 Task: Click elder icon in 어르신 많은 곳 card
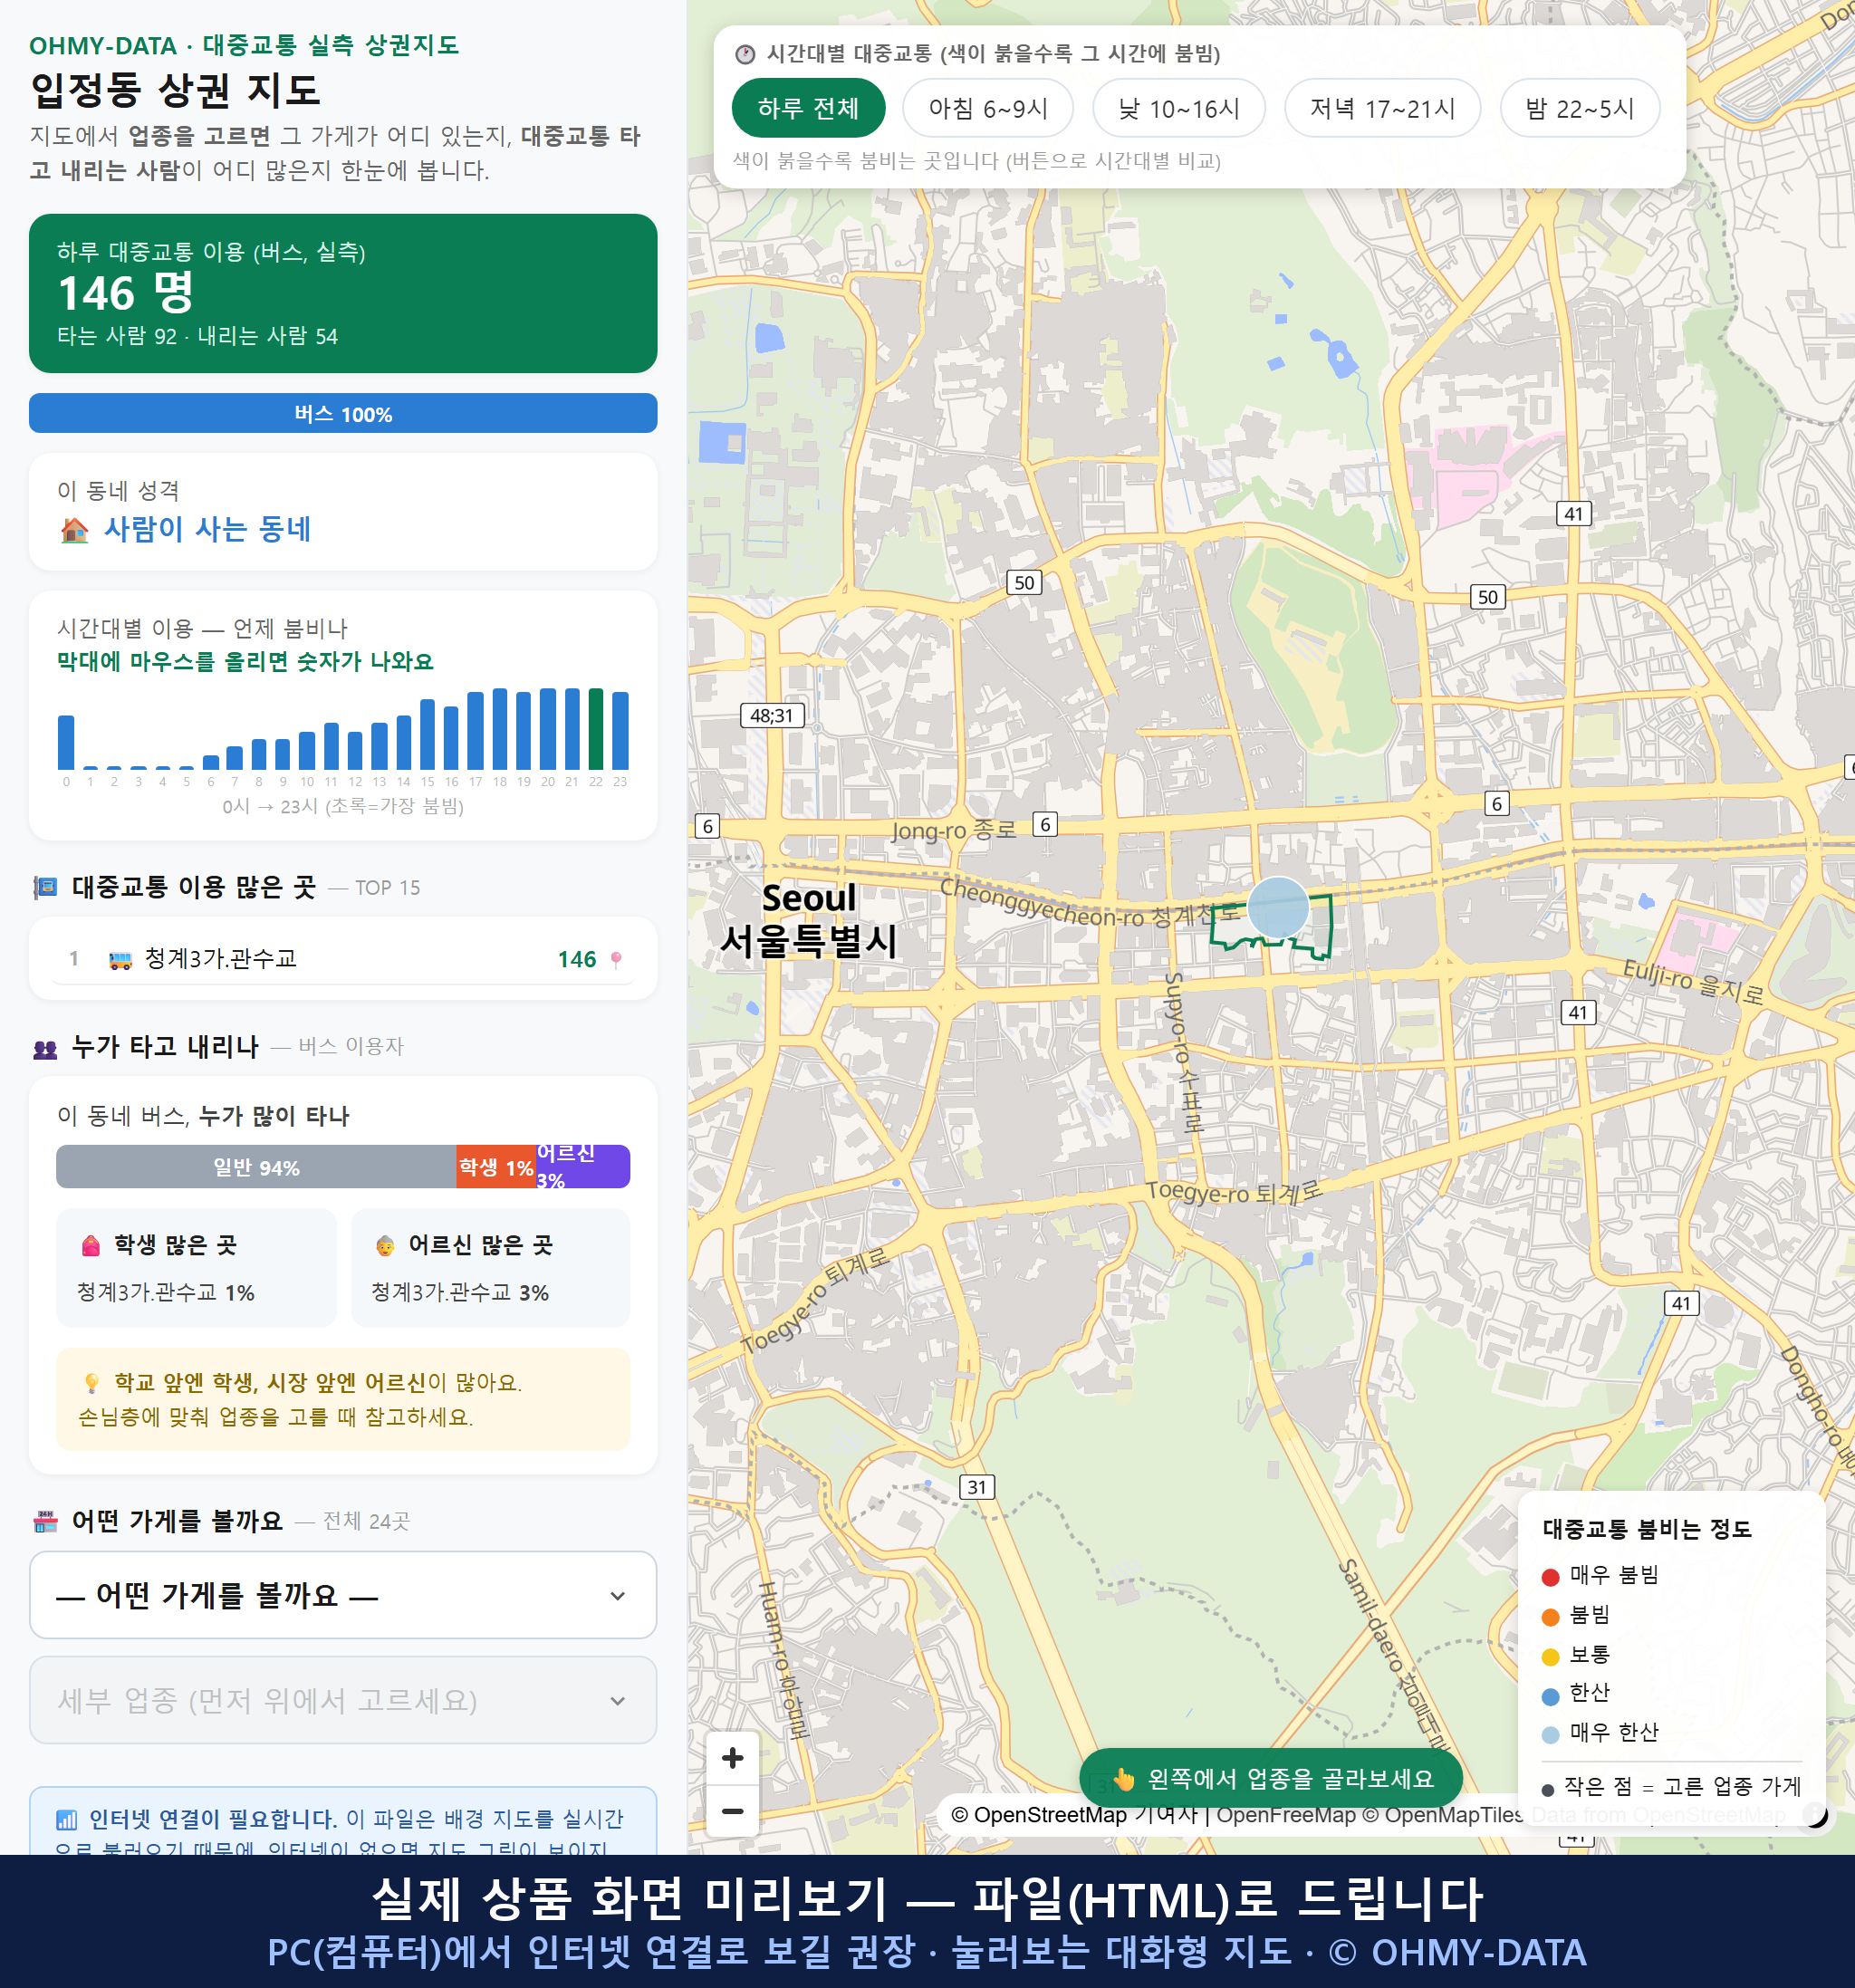[x=385, y=1245]
